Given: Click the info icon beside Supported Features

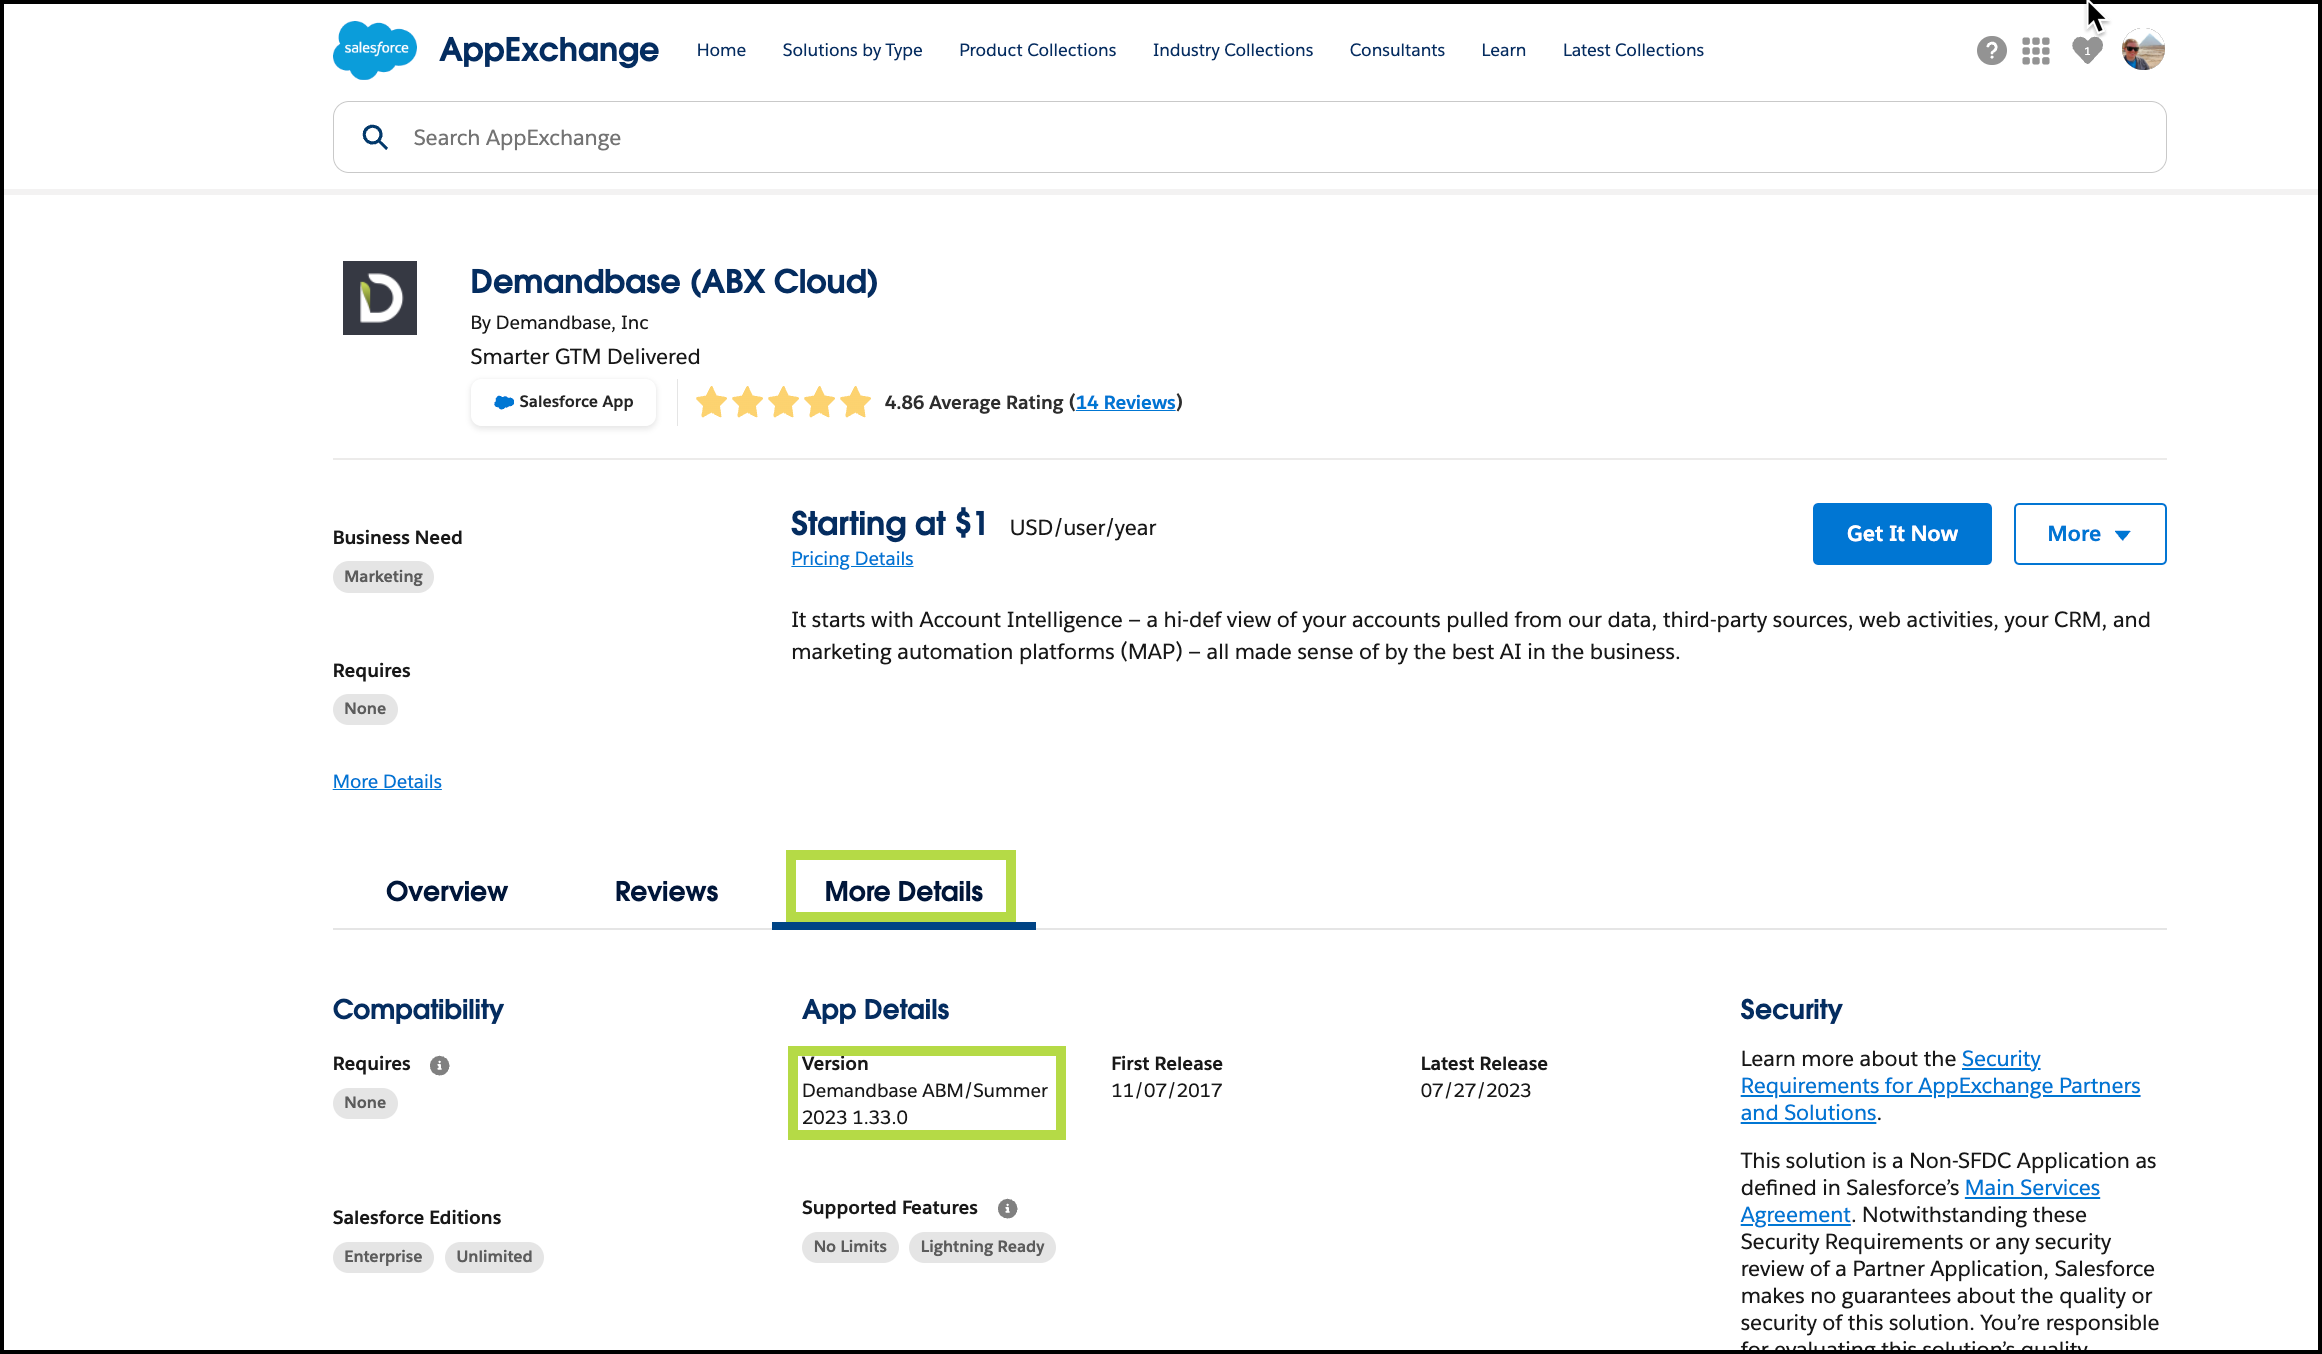Looking at the screenshot, I should pyautogui.click(x=1007, y=1207).
